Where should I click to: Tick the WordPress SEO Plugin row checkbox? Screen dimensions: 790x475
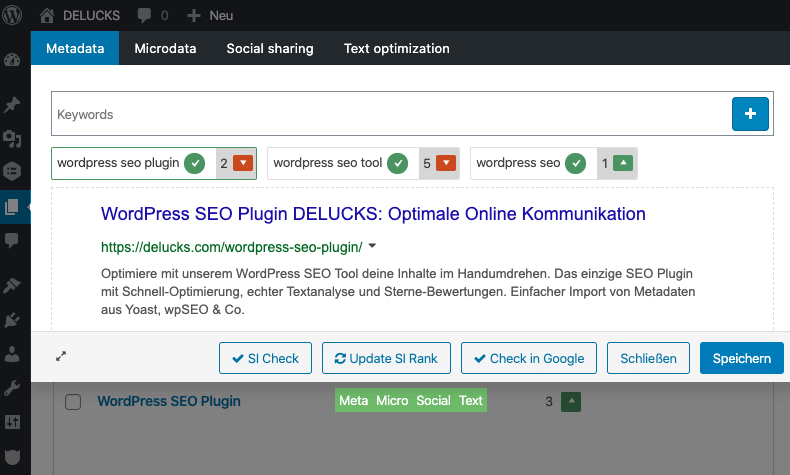coord(73,402)
